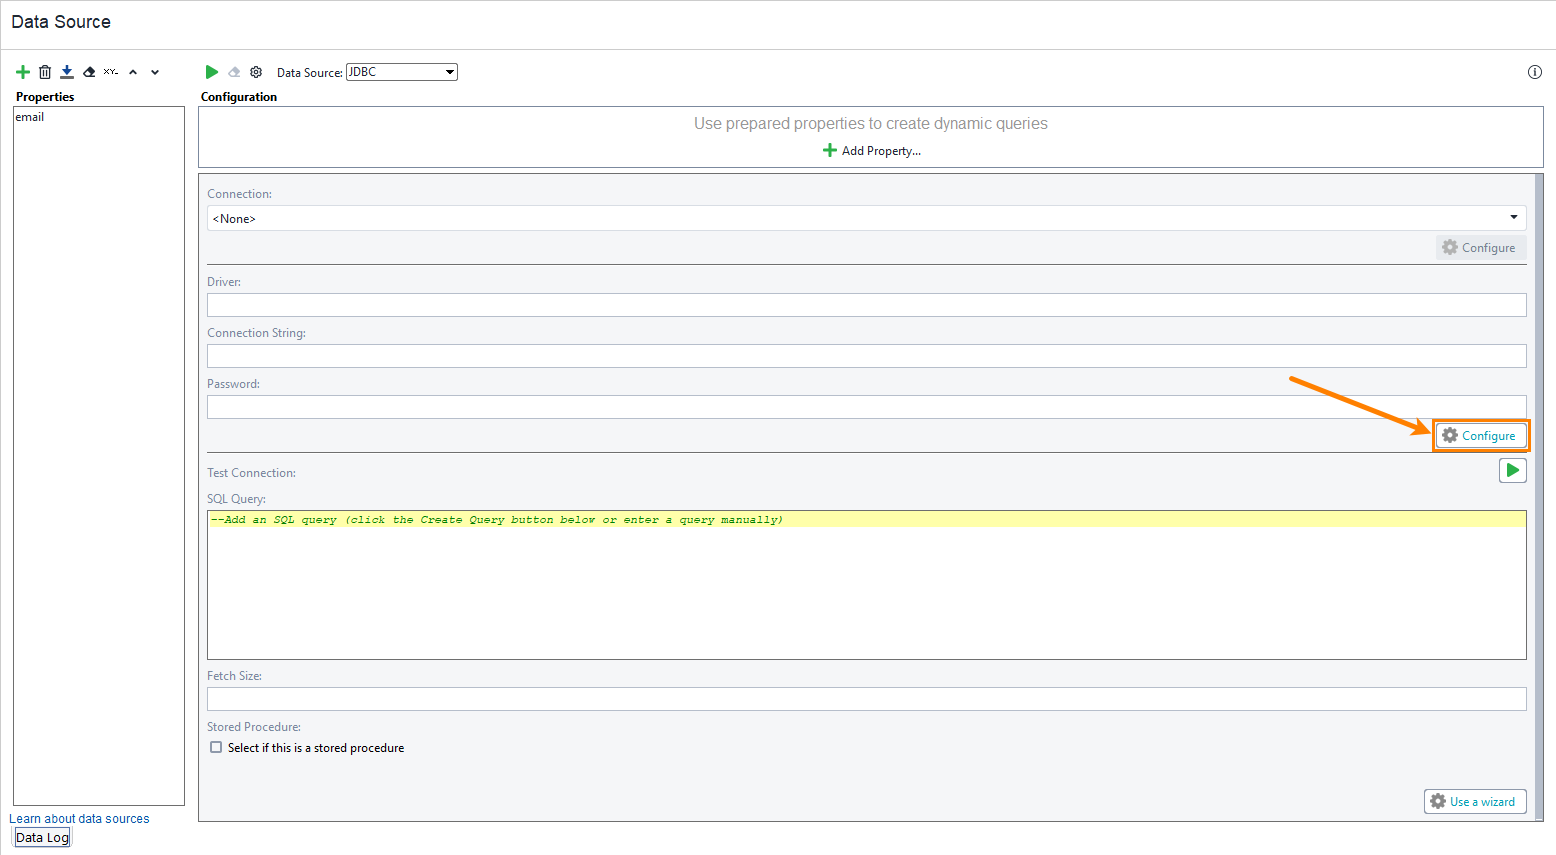Viewport: 1556px width, 855px height.
Task: Move the property up with the up arrow
Action: (133, 71)
